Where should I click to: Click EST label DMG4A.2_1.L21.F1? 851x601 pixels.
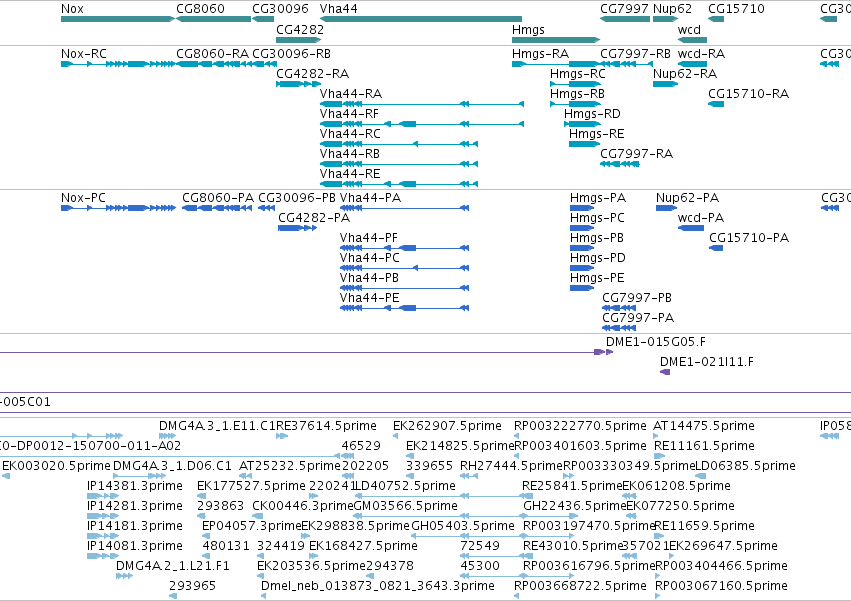point(173,566)
